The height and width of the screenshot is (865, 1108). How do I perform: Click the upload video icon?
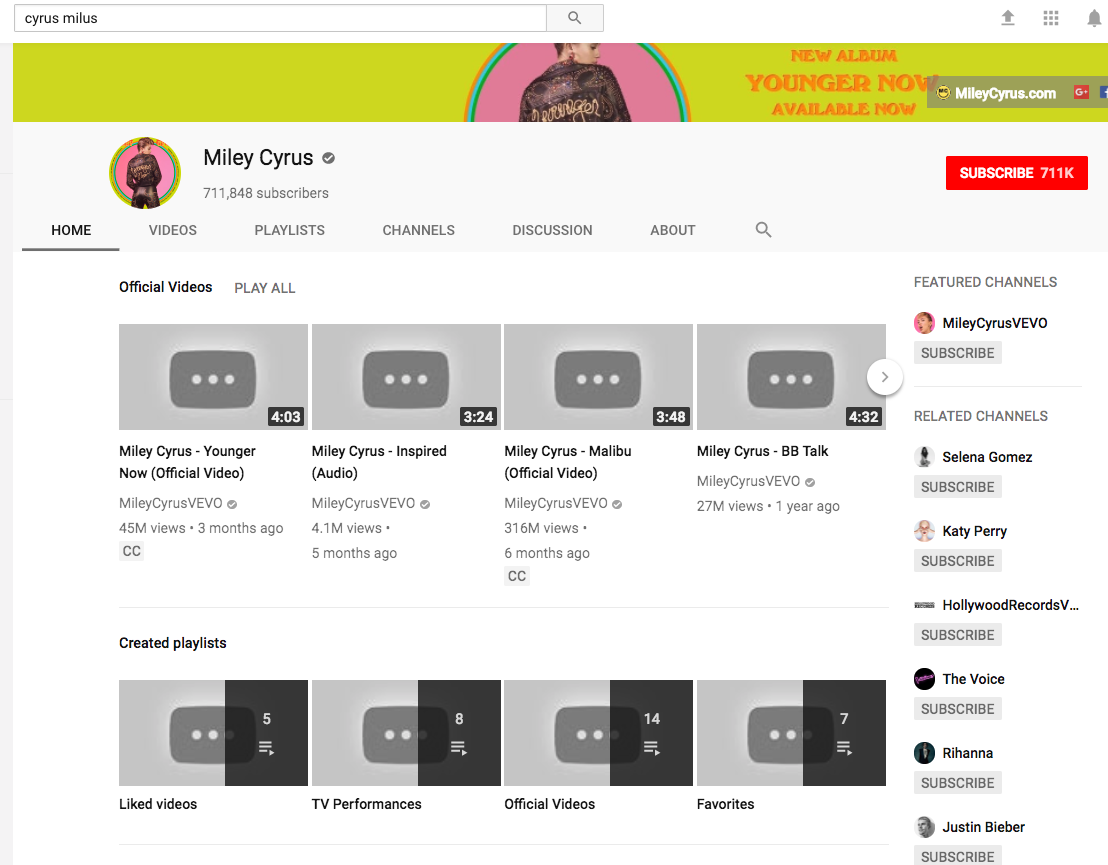pos(1008,18)
